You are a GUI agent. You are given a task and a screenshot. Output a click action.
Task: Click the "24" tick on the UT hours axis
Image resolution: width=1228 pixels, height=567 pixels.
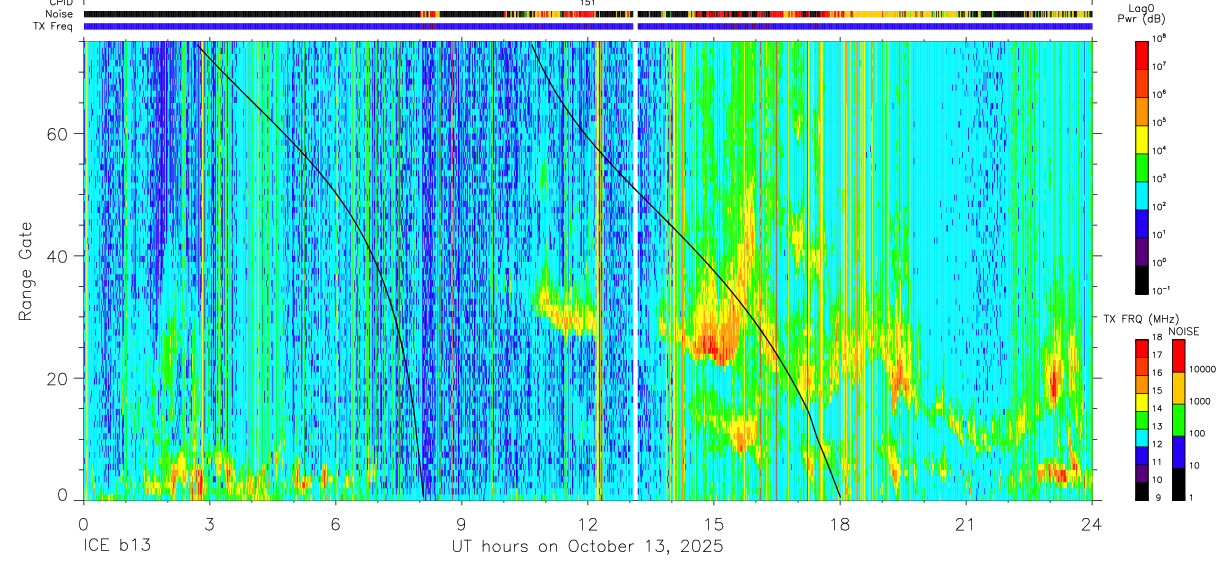[x=1092, y=524]
